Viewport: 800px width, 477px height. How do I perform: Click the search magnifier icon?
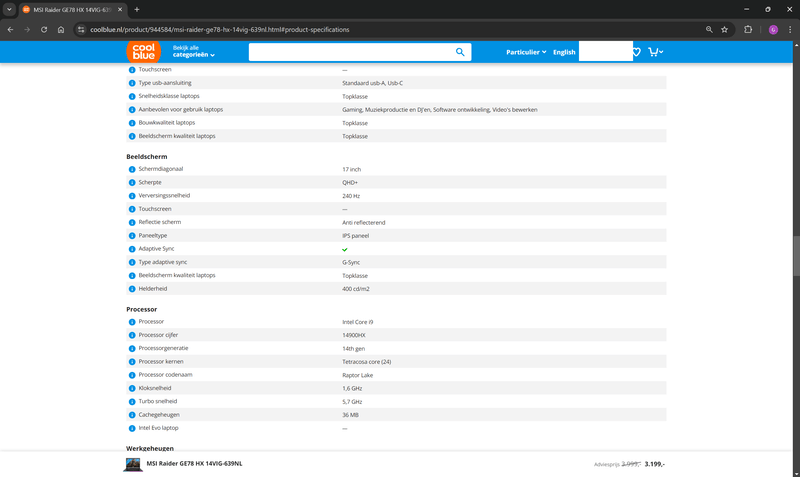460,52
